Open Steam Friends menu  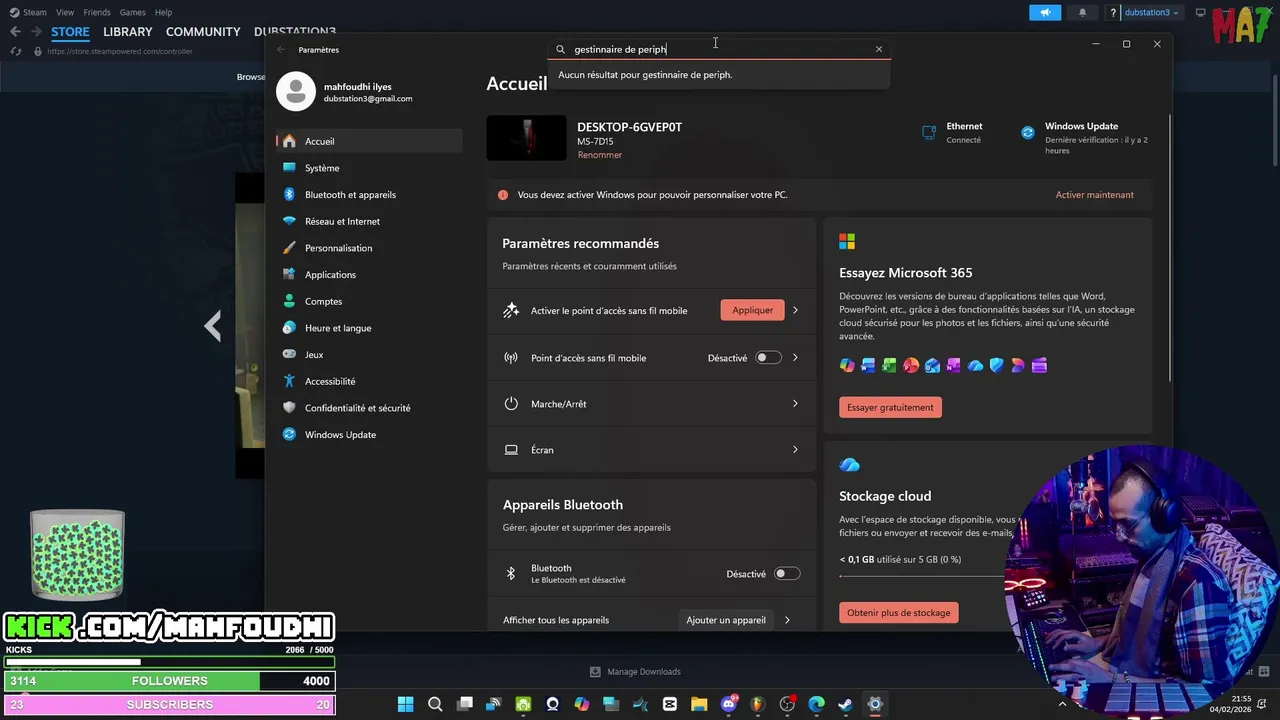coord(97,12)
